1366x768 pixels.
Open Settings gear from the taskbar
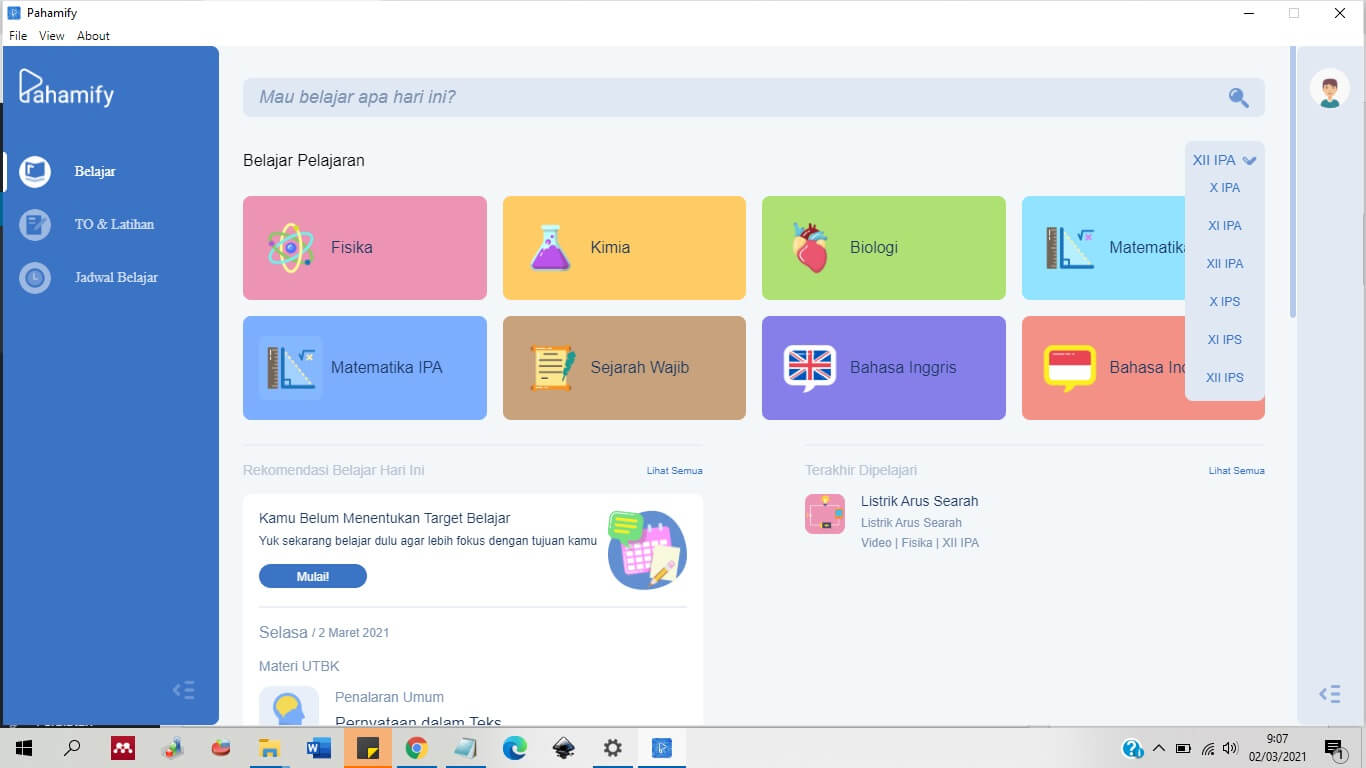(613, 748)
